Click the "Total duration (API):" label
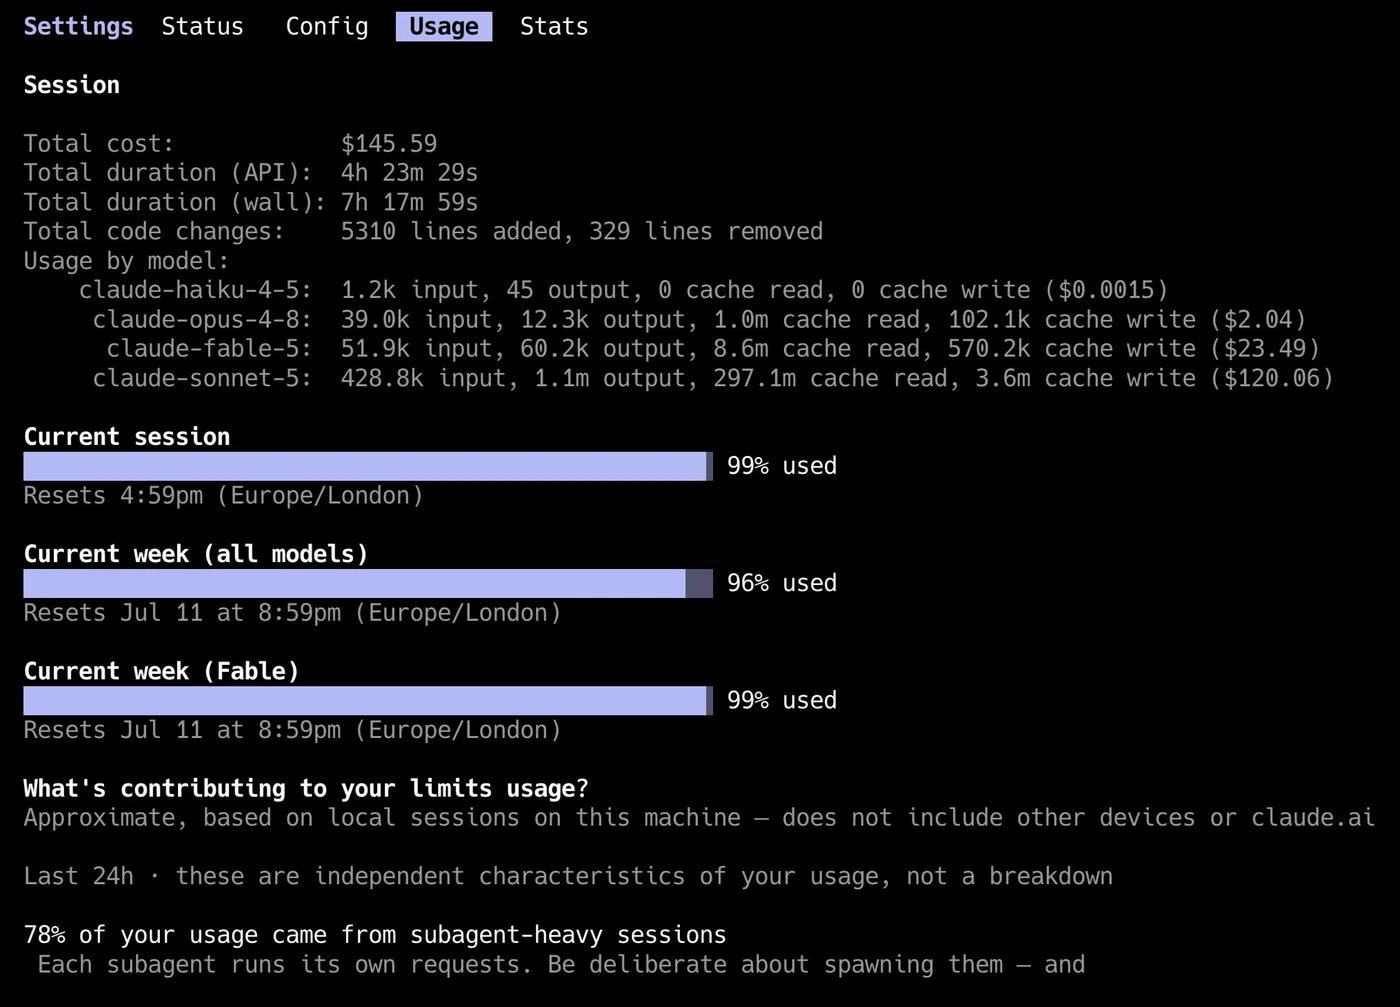This screenshot has height=1007, width=1400. tap(168, 173)
